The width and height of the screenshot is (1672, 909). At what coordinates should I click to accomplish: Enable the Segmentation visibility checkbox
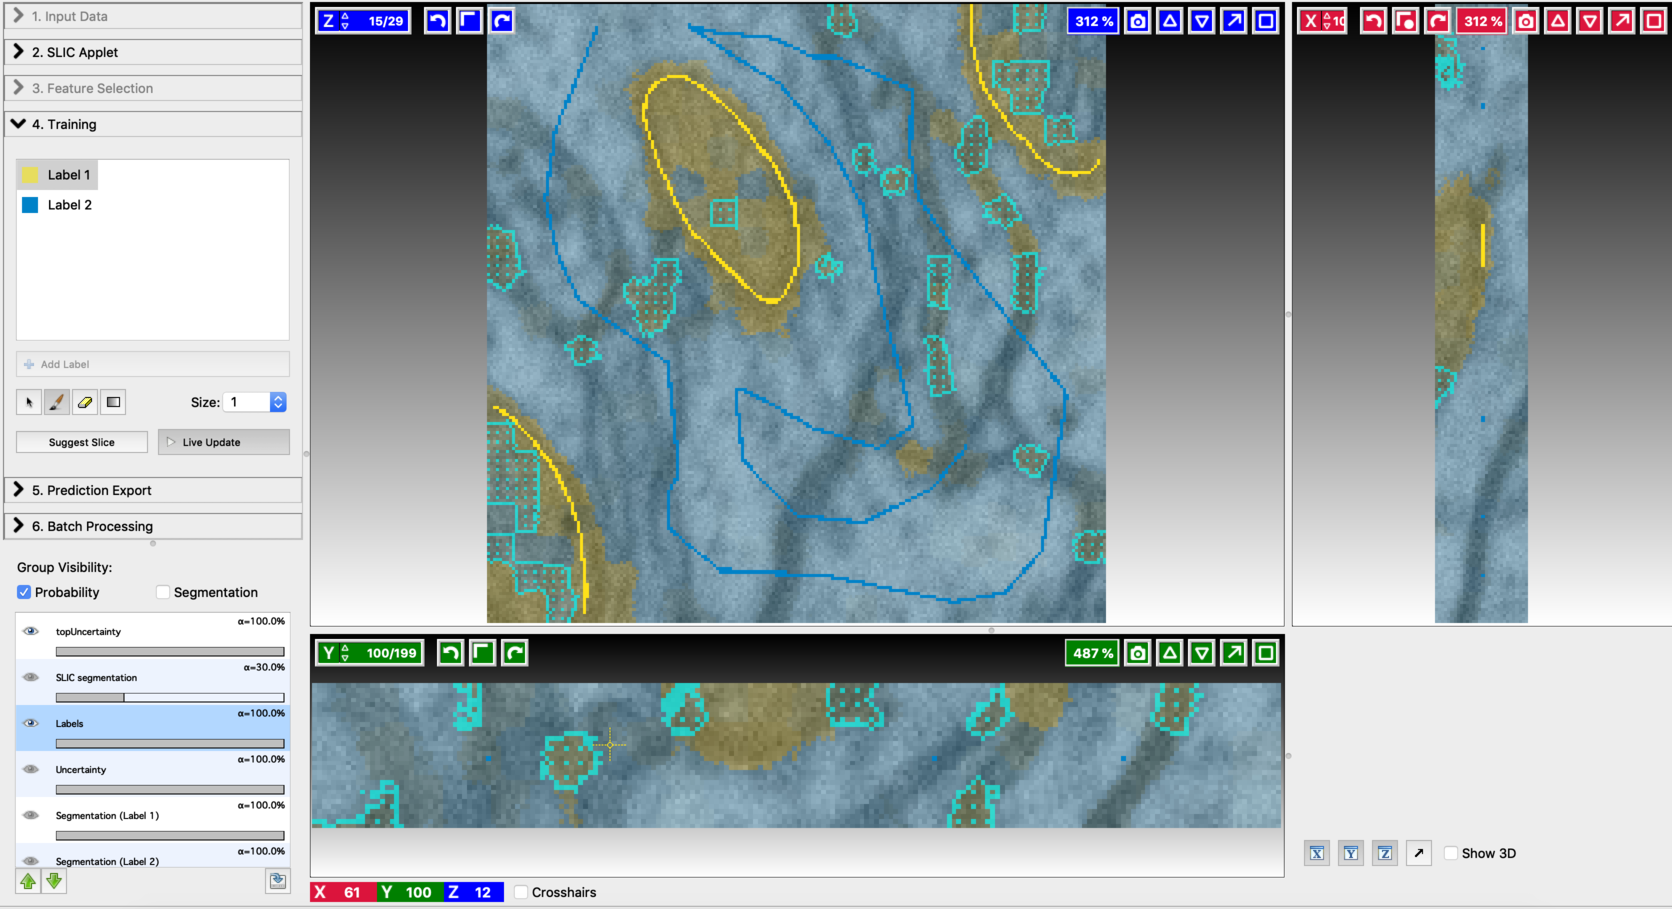(x=163, y=593)
